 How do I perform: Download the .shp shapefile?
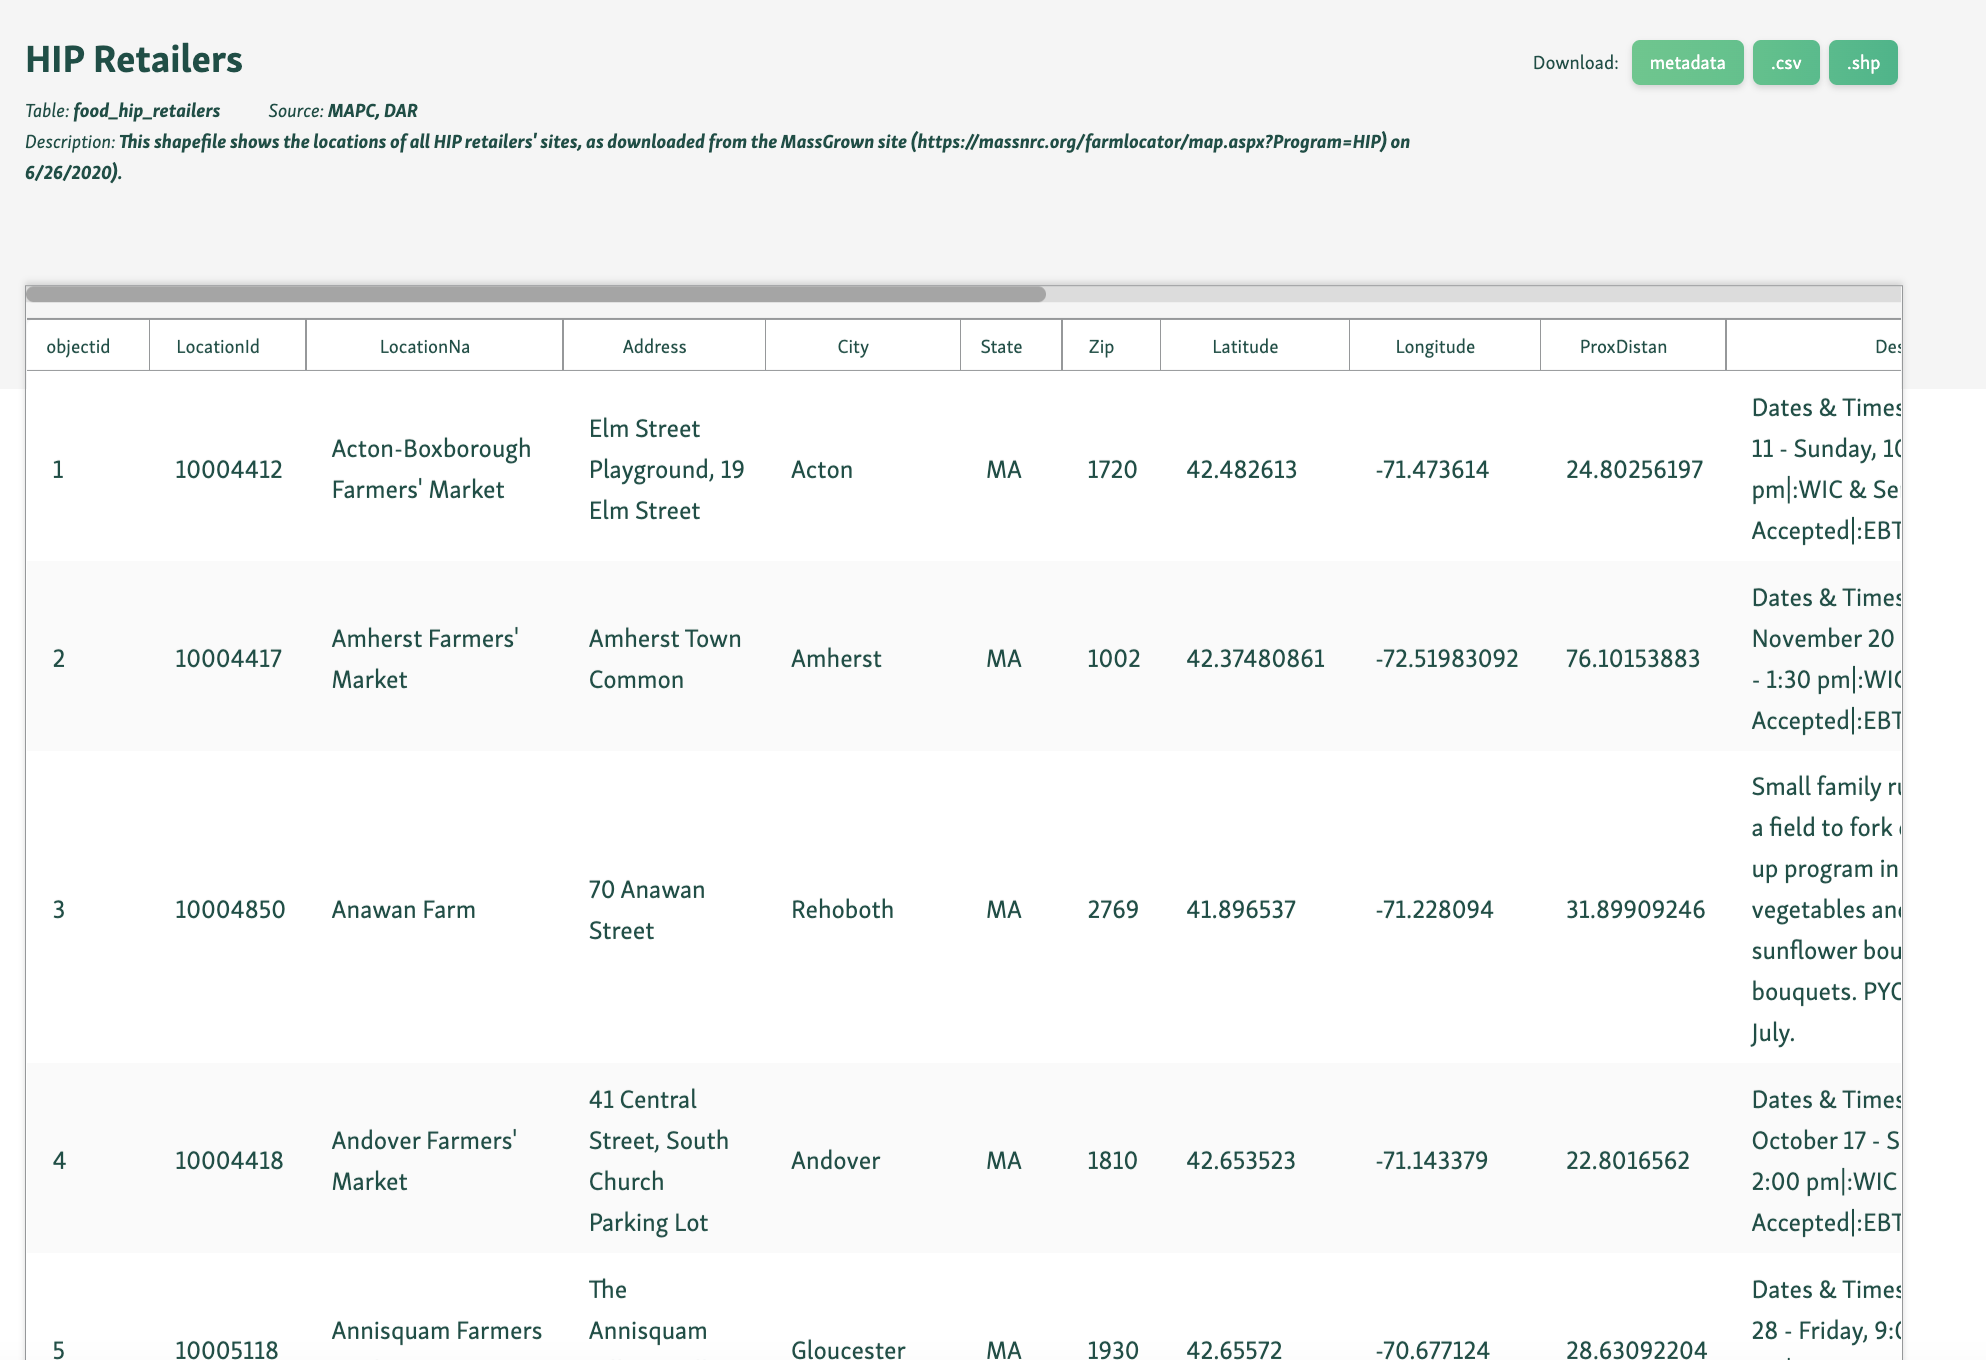tap(1863, 62)
